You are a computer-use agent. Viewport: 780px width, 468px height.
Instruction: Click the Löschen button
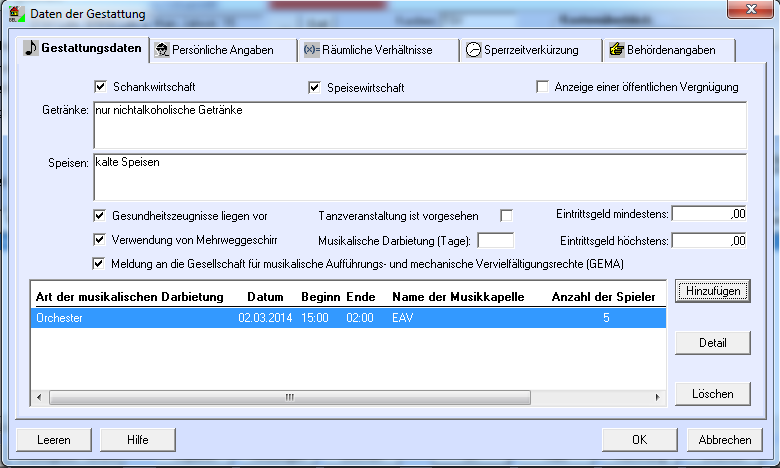click(712, 394)
